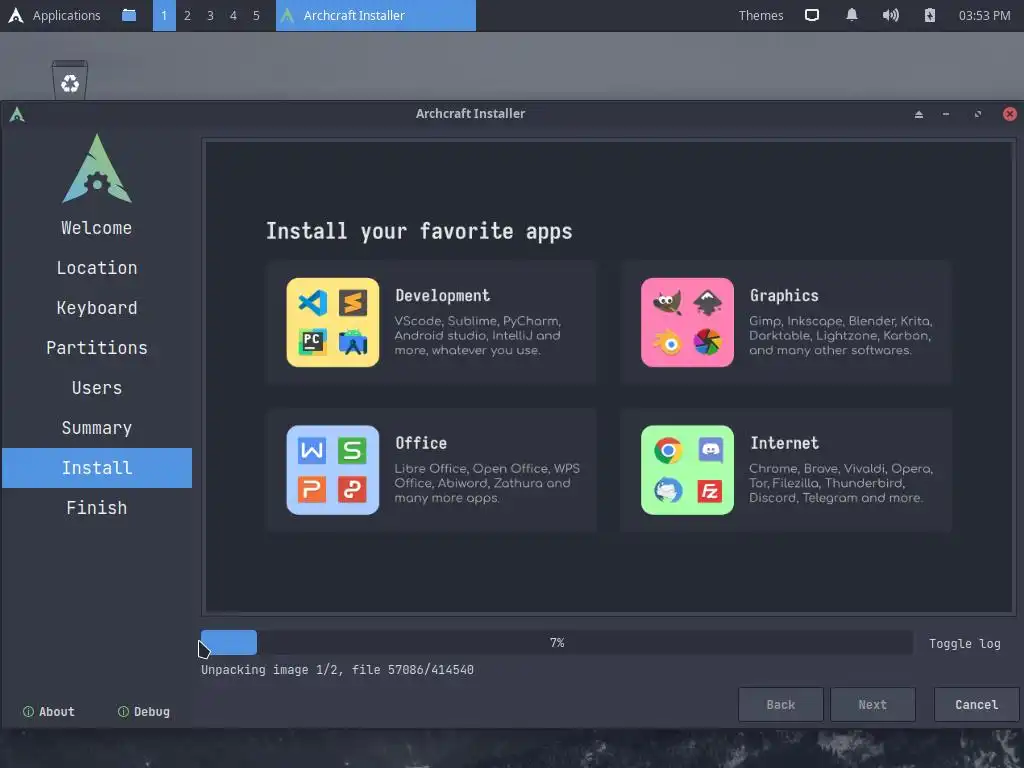Screen dimensions: 1024x768
Task: Click the Next button
Action: tap(872, 704)
